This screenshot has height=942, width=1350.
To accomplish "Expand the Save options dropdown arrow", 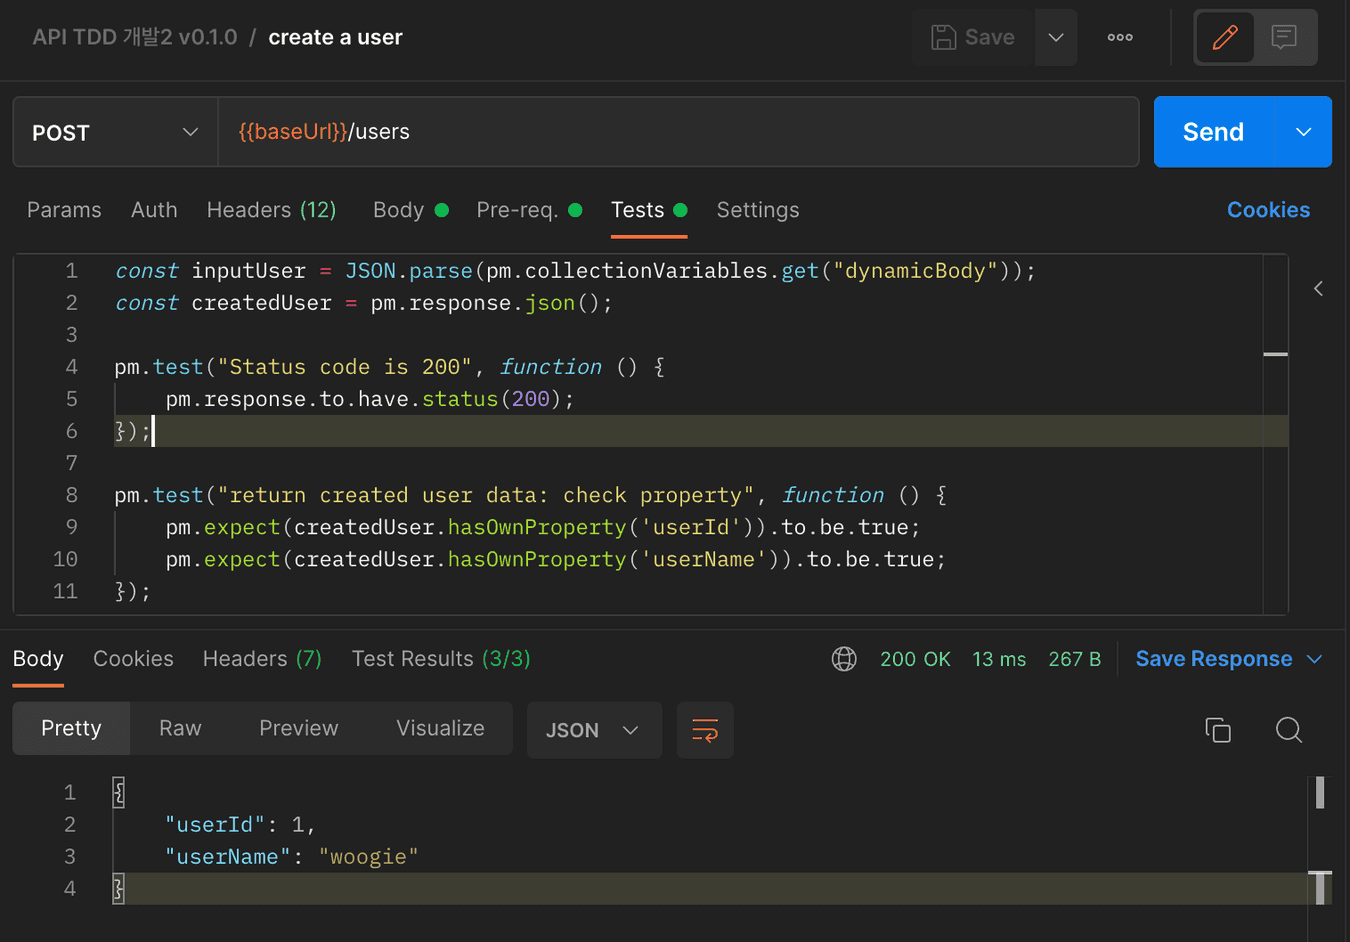I will click(x=1056, y=38).
